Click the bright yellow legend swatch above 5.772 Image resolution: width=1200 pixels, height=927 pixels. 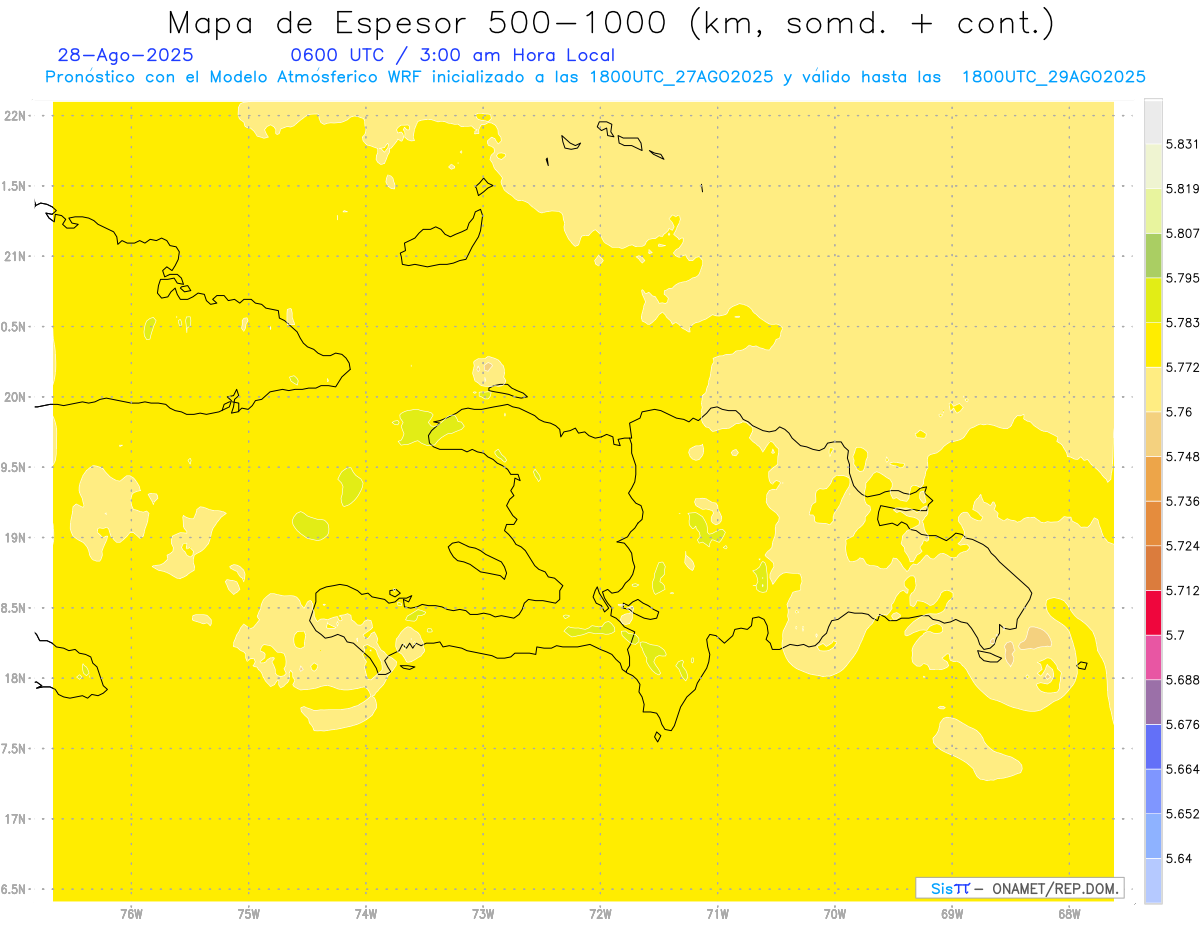tap(1153, 344)
